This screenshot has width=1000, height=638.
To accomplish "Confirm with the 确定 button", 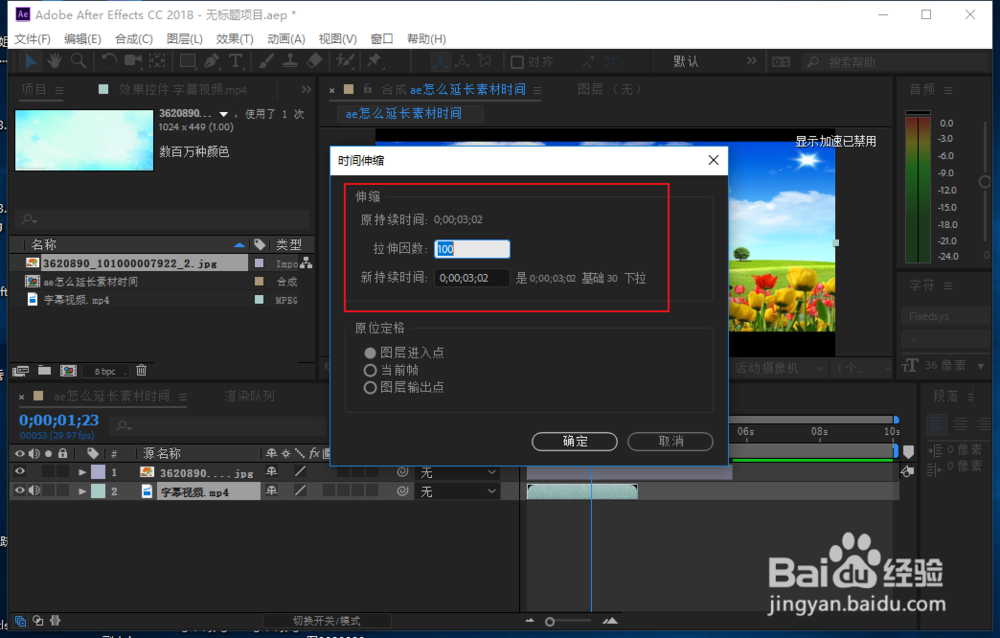I will pyautogui.click(x=574, y=441).
